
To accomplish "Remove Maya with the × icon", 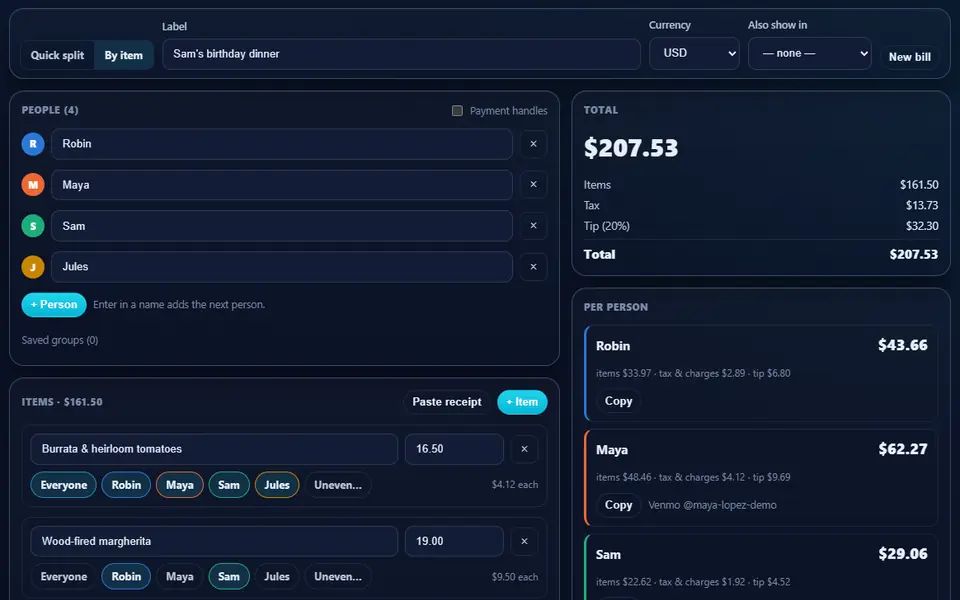I will (533, 184).
